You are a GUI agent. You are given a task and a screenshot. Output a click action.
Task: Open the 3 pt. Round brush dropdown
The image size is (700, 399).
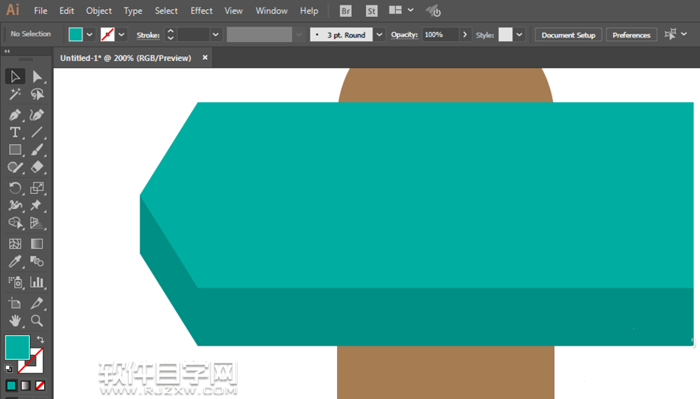379,35
